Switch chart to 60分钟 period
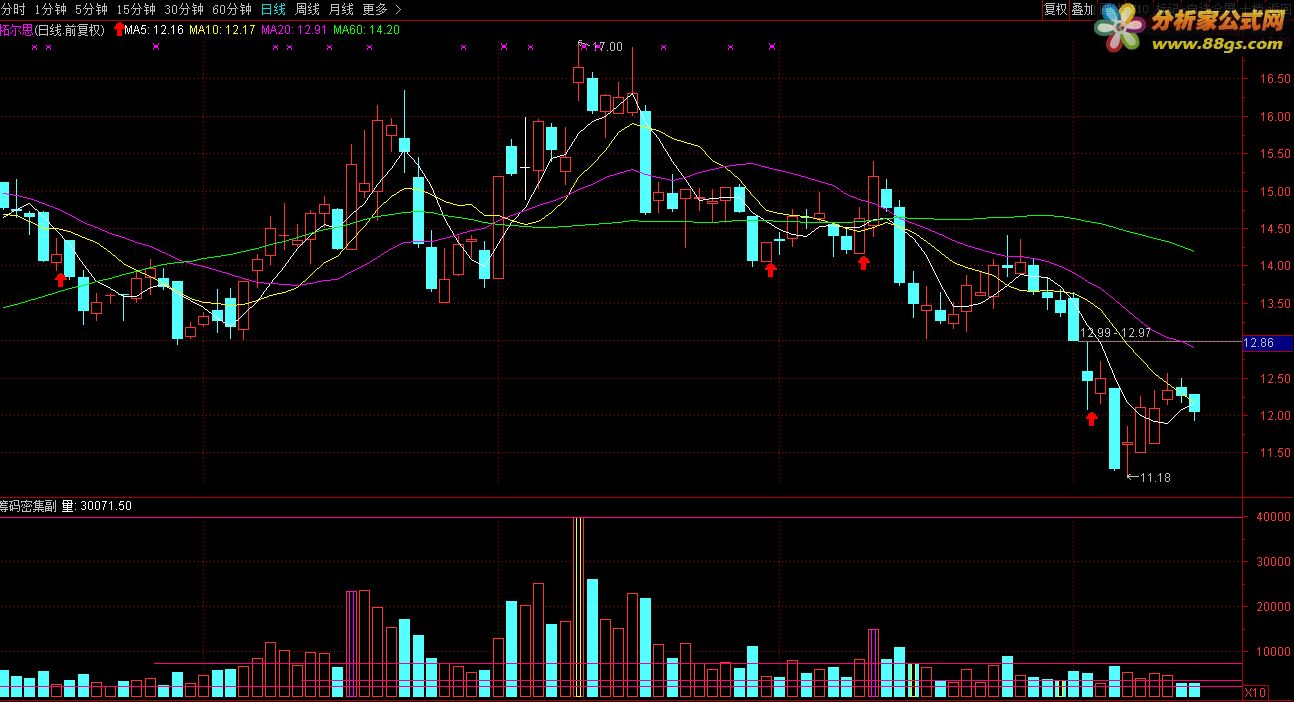This screenshot has height=702, width=1294. click(231, 9)
